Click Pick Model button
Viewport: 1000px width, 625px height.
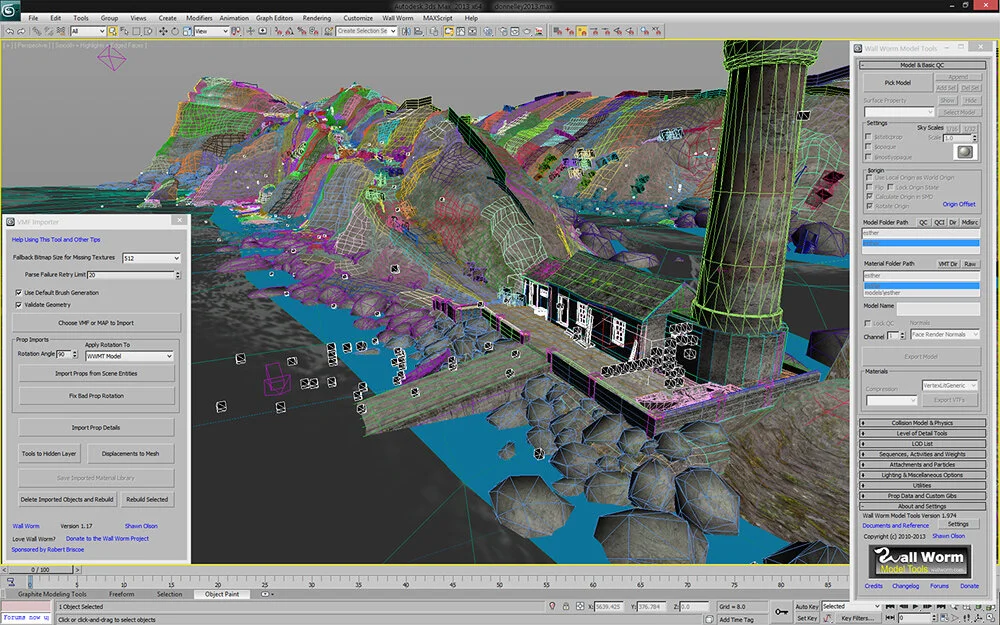[897, 83]
